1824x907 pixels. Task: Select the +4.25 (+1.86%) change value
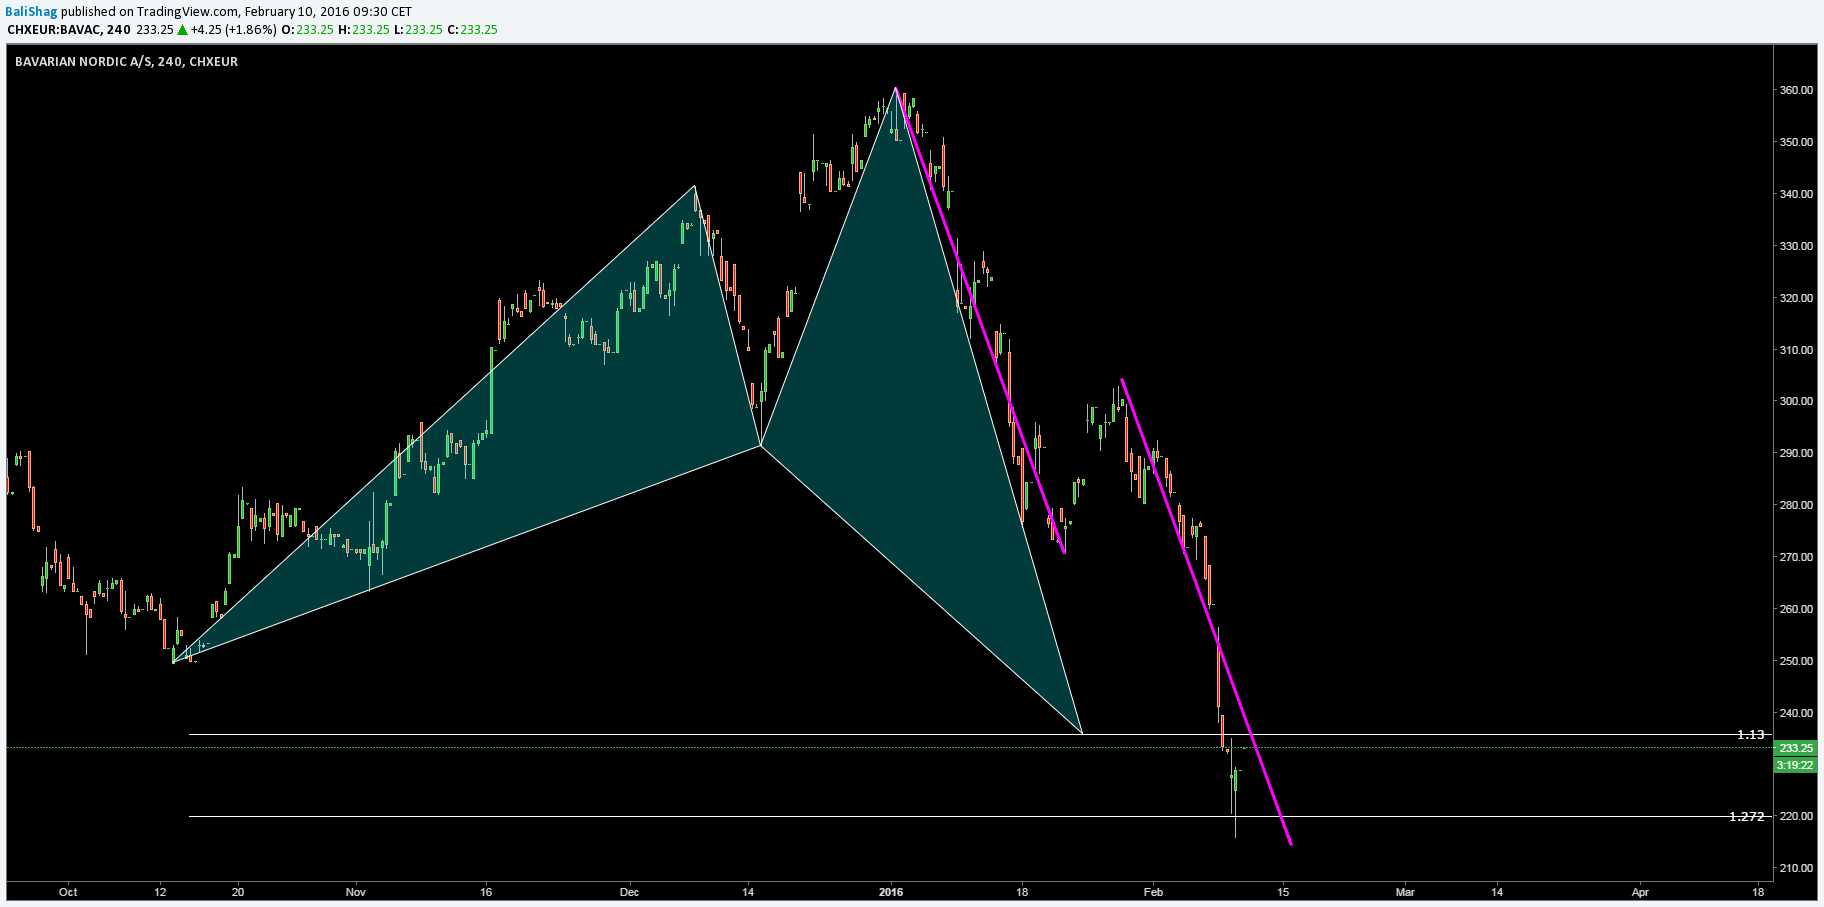[233, 29]
